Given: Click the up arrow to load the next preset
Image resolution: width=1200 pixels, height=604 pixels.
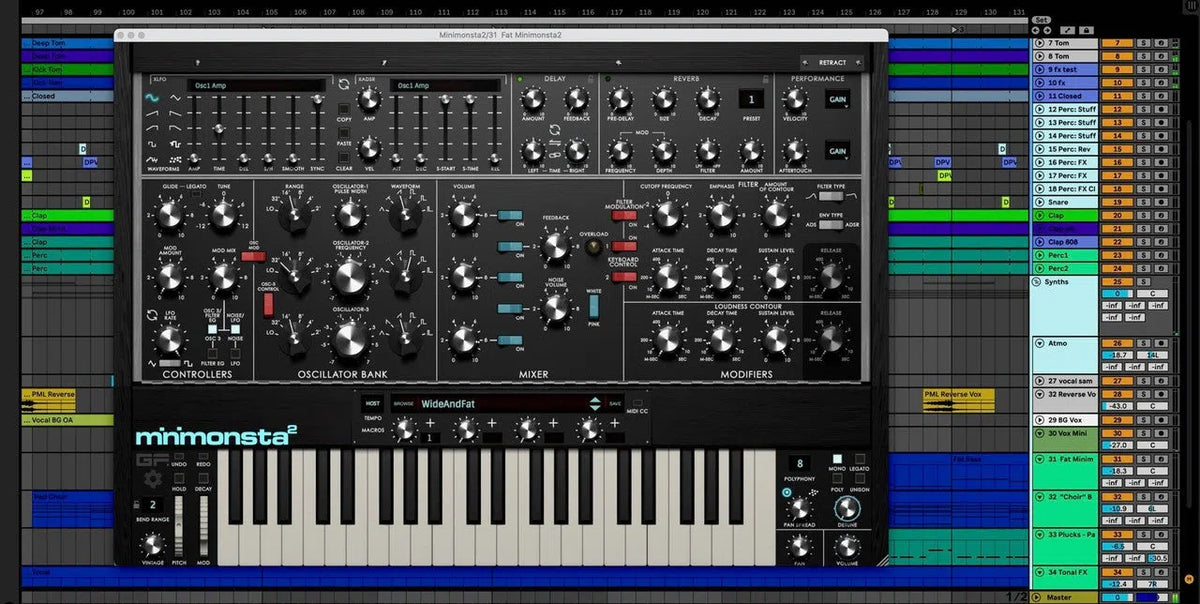Looking at the screenshot, I should tap(596, 399).
